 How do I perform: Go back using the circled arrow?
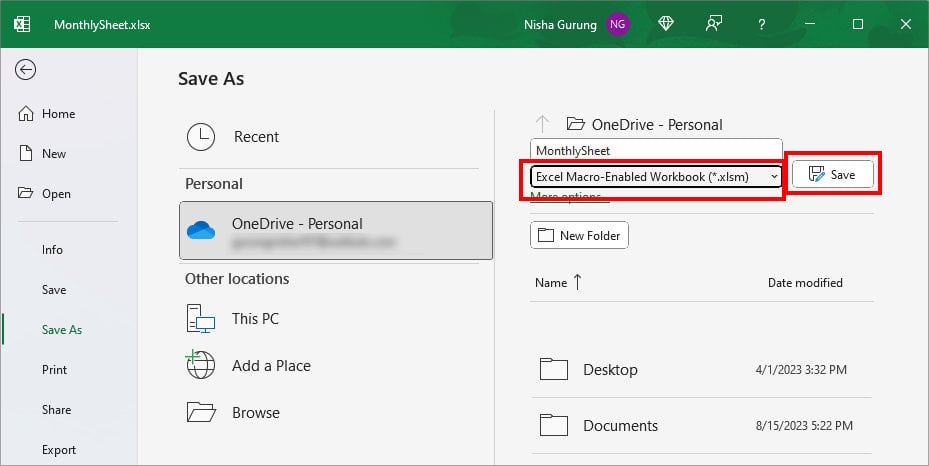point(25,70)
